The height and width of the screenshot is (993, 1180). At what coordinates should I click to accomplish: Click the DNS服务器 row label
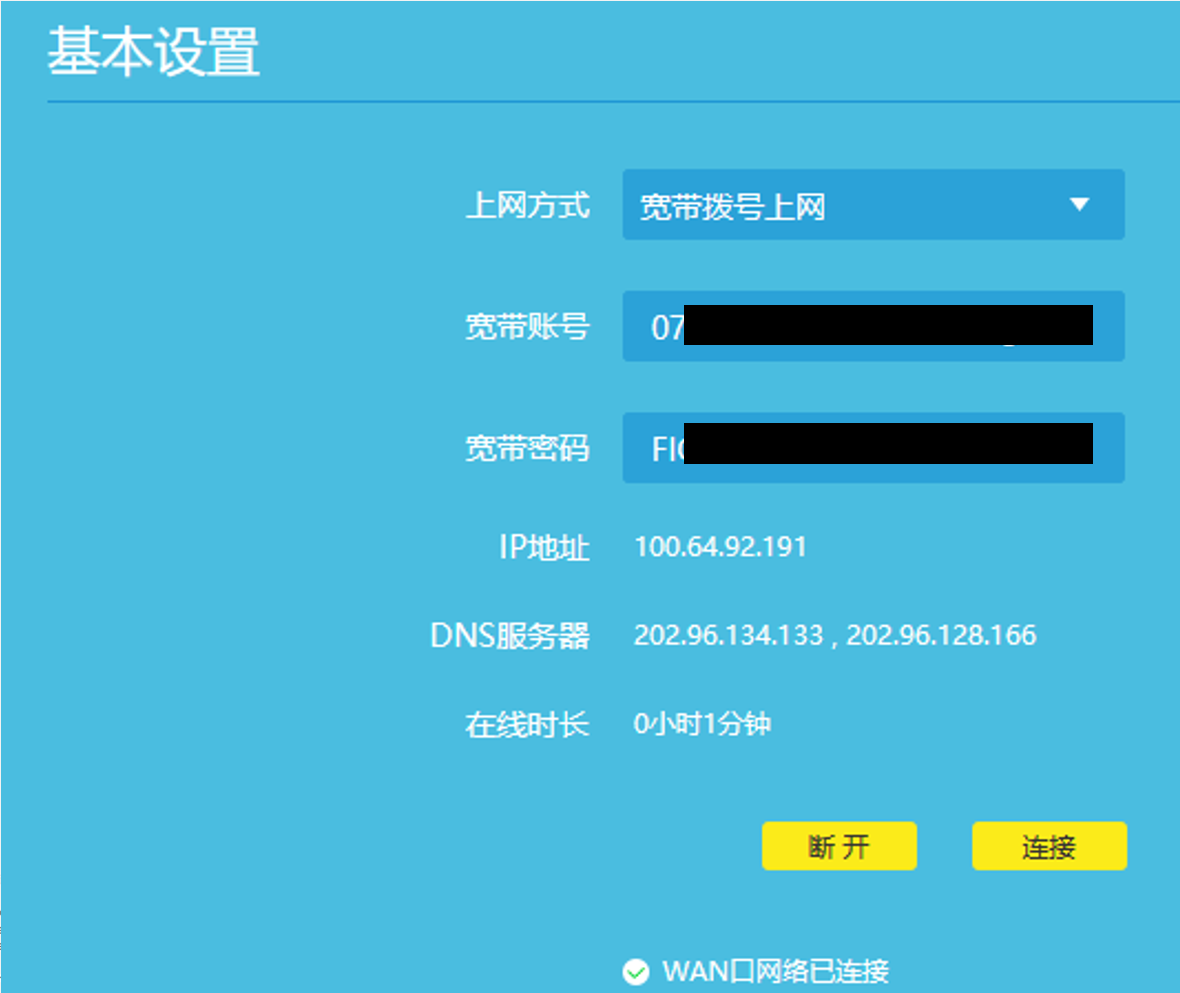click(512, 634)
